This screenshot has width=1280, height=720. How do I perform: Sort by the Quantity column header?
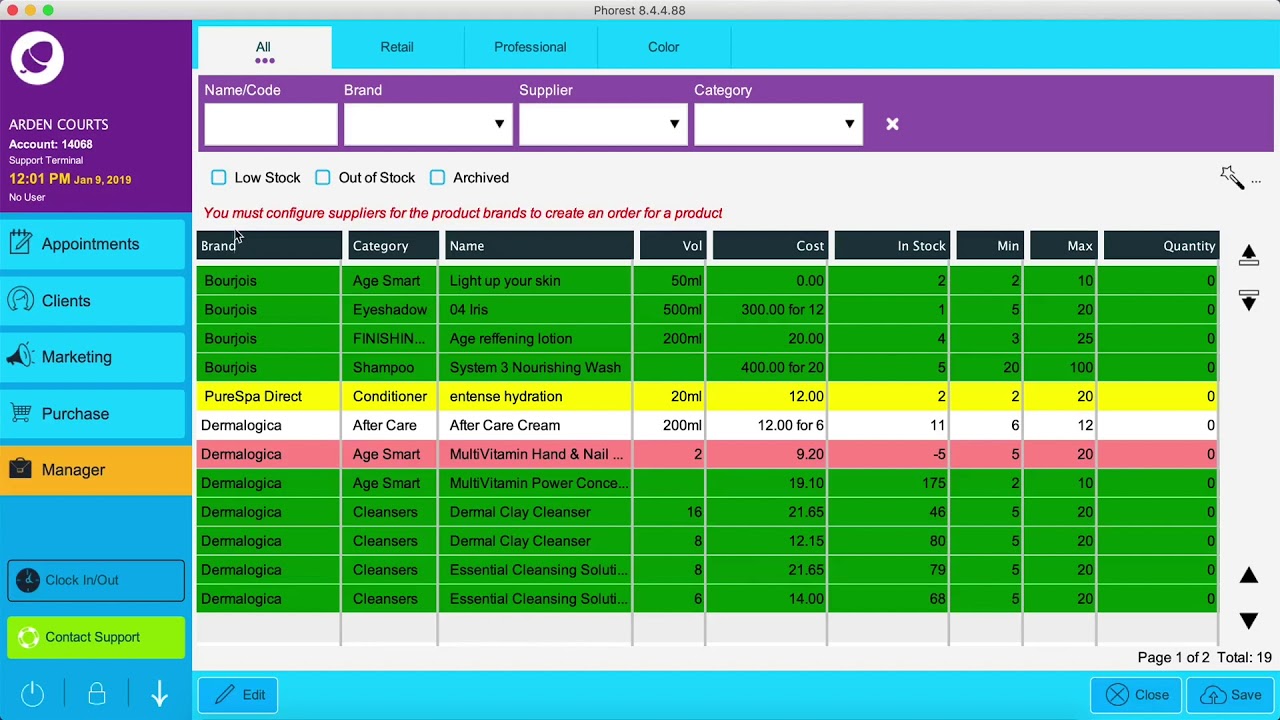point(1161,246)
